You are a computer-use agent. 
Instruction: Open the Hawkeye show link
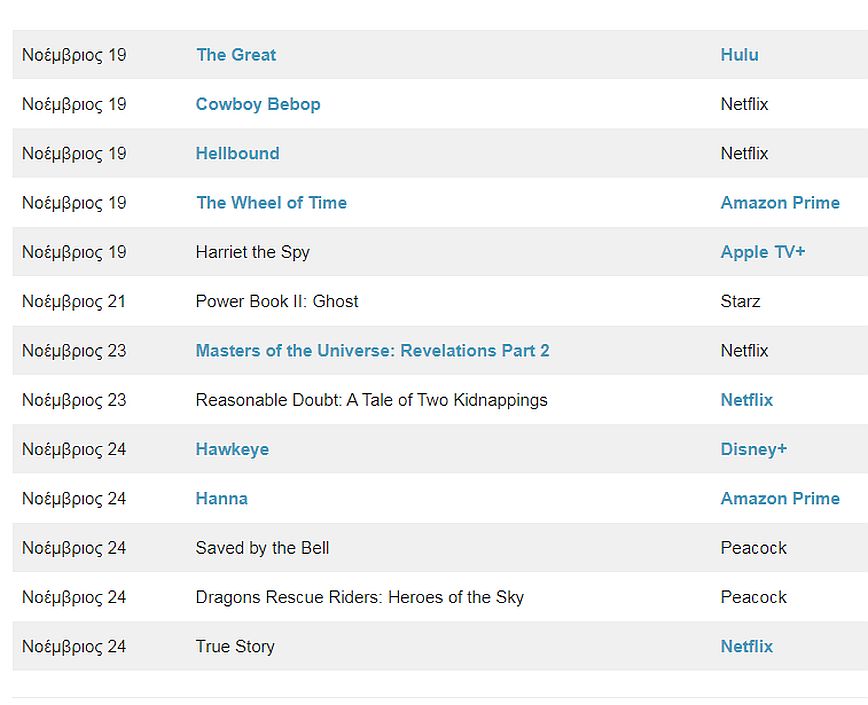[232, 450]
